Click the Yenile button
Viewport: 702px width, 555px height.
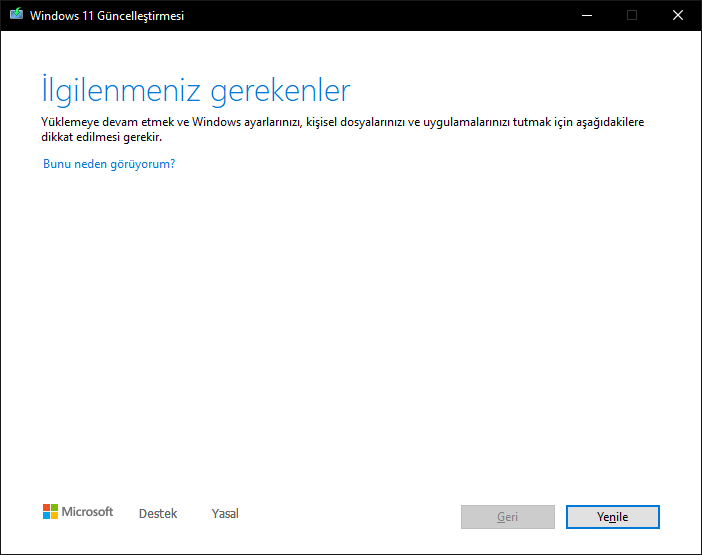pos(612,517)
